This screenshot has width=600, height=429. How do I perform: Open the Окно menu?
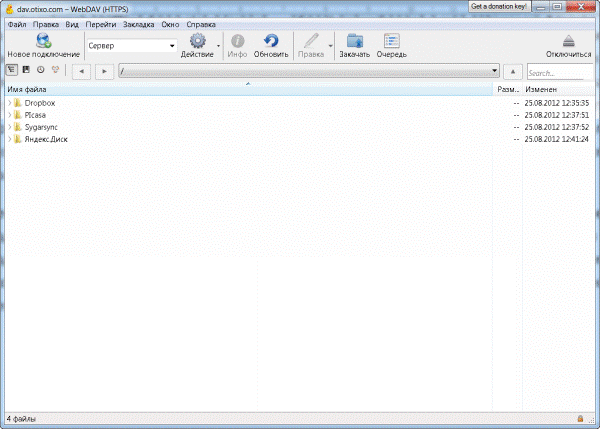click(x=170, y=24)
